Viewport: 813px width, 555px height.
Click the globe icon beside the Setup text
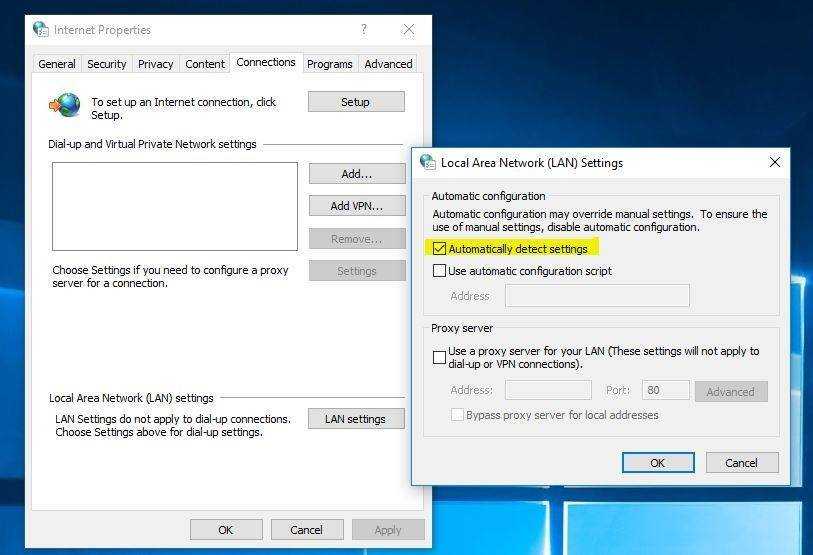(x=66, y=106)
